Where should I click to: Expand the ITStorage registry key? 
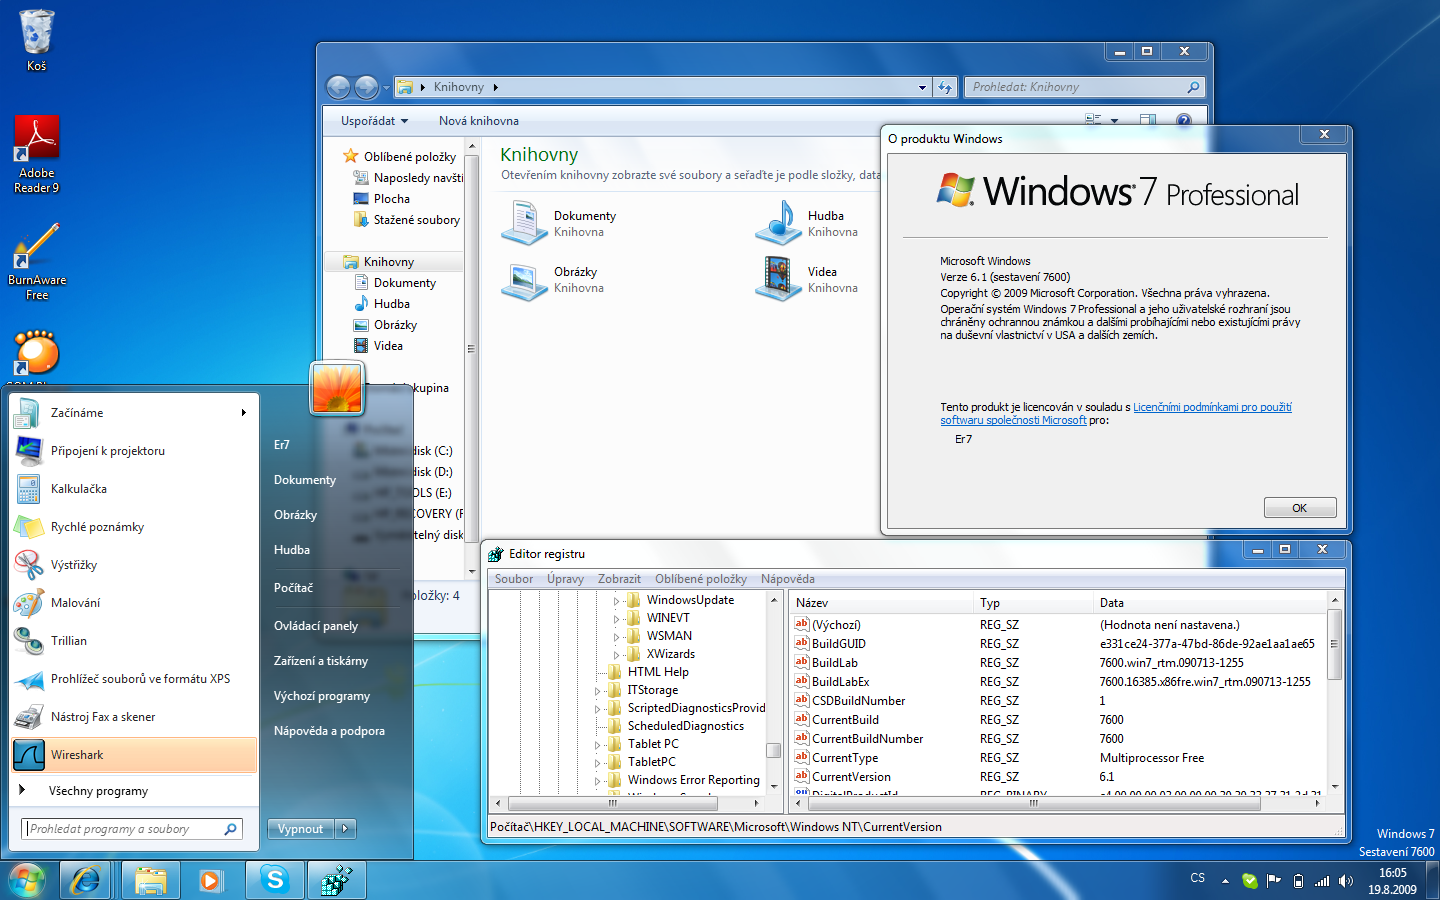[598, 690]
